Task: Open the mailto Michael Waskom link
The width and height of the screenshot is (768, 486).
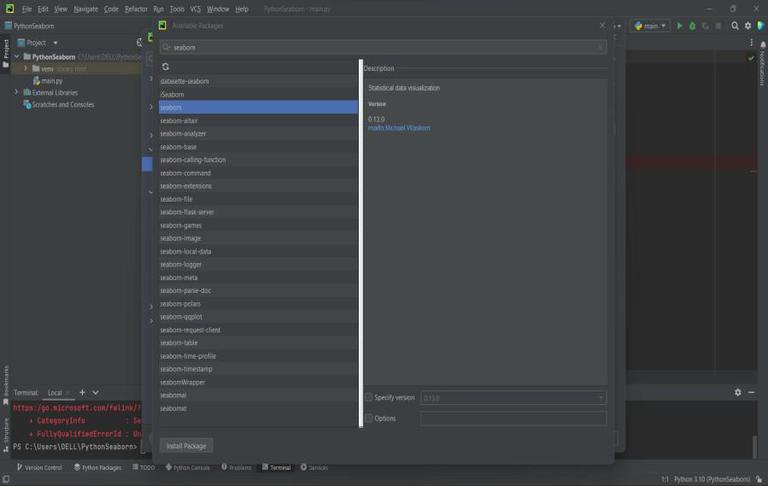Action: pos(399,128)
